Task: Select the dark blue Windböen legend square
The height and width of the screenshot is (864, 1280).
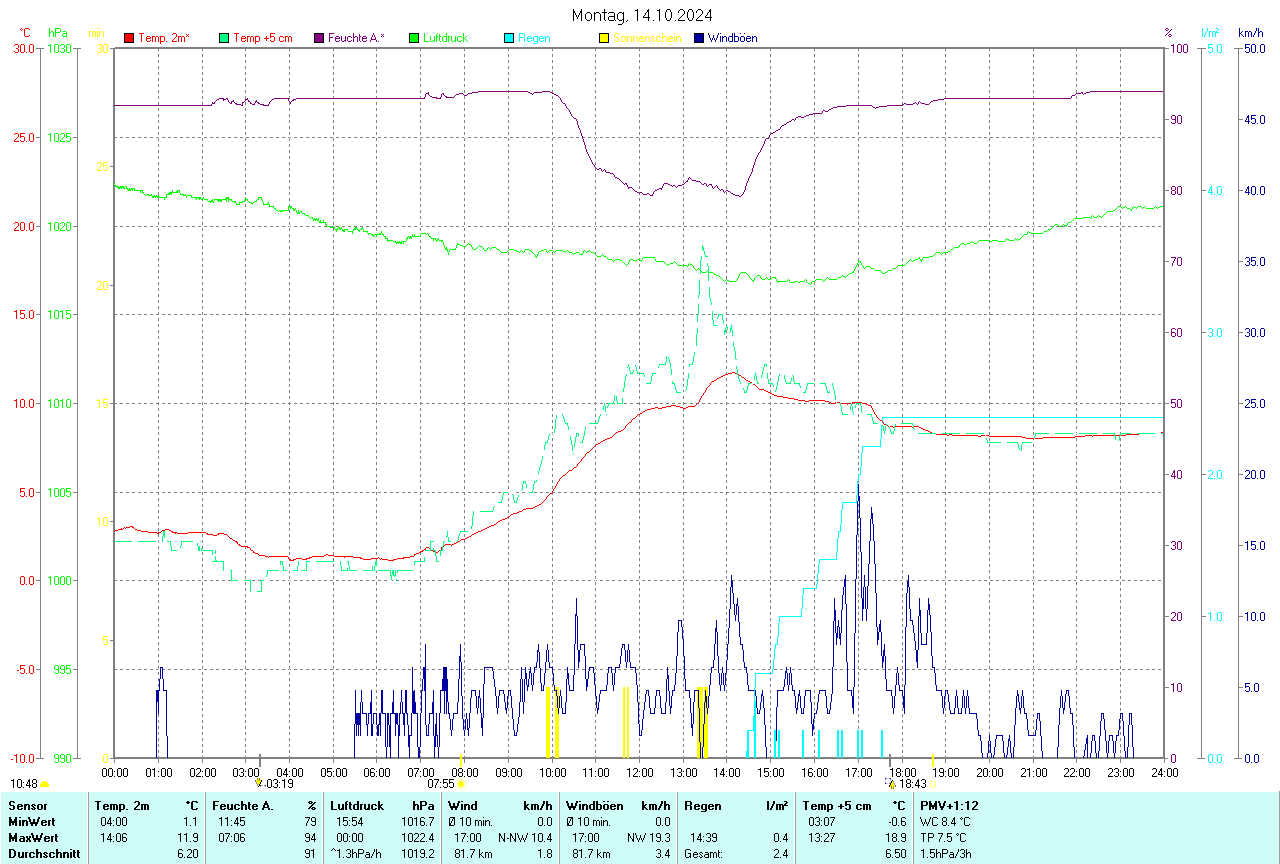Action: pos(699,38)
